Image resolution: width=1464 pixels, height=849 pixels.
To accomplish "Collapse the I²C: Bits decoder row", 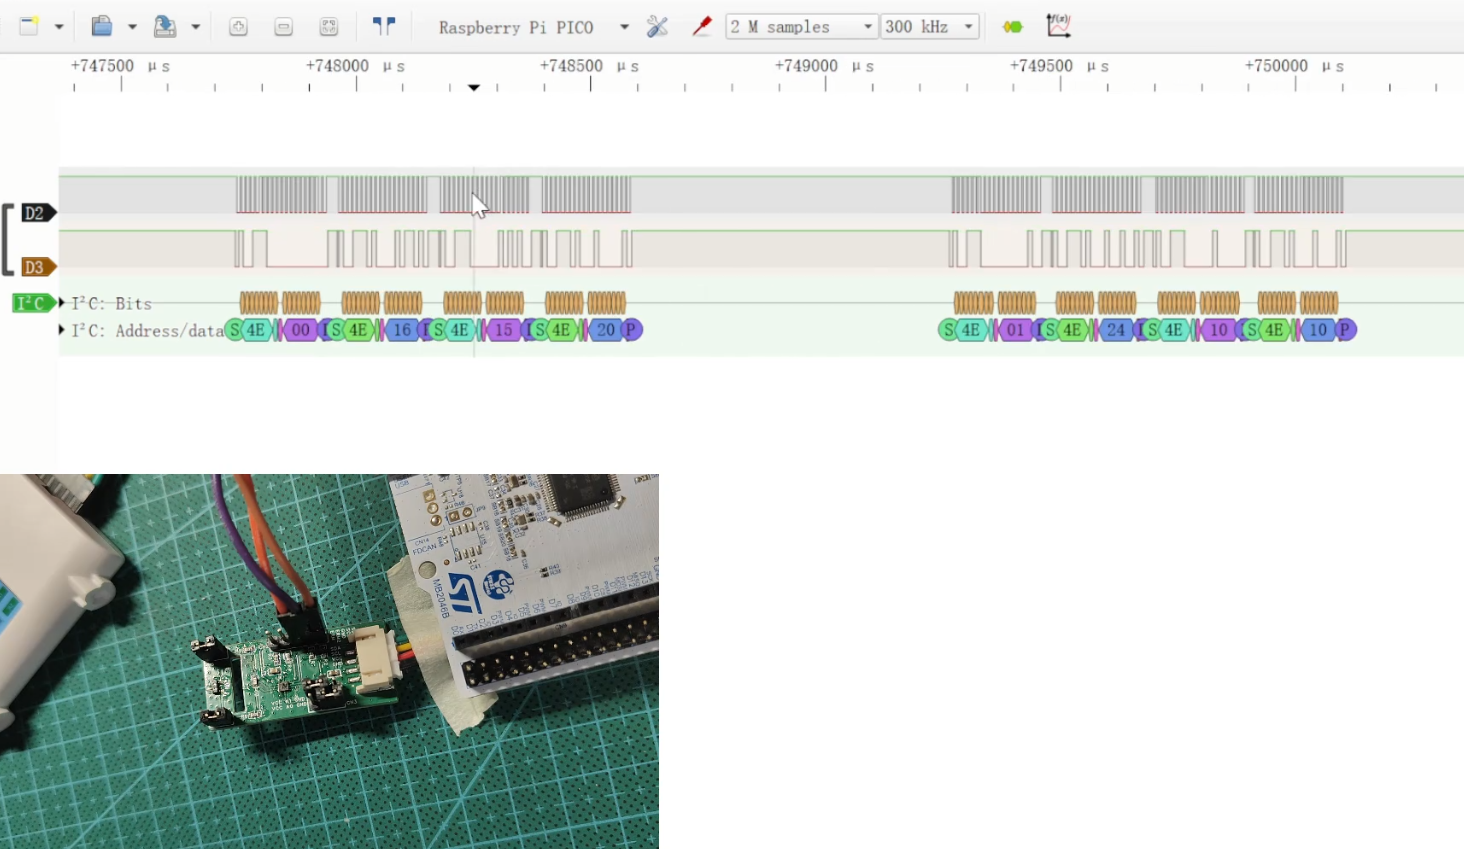I will (x=62, y=303).
